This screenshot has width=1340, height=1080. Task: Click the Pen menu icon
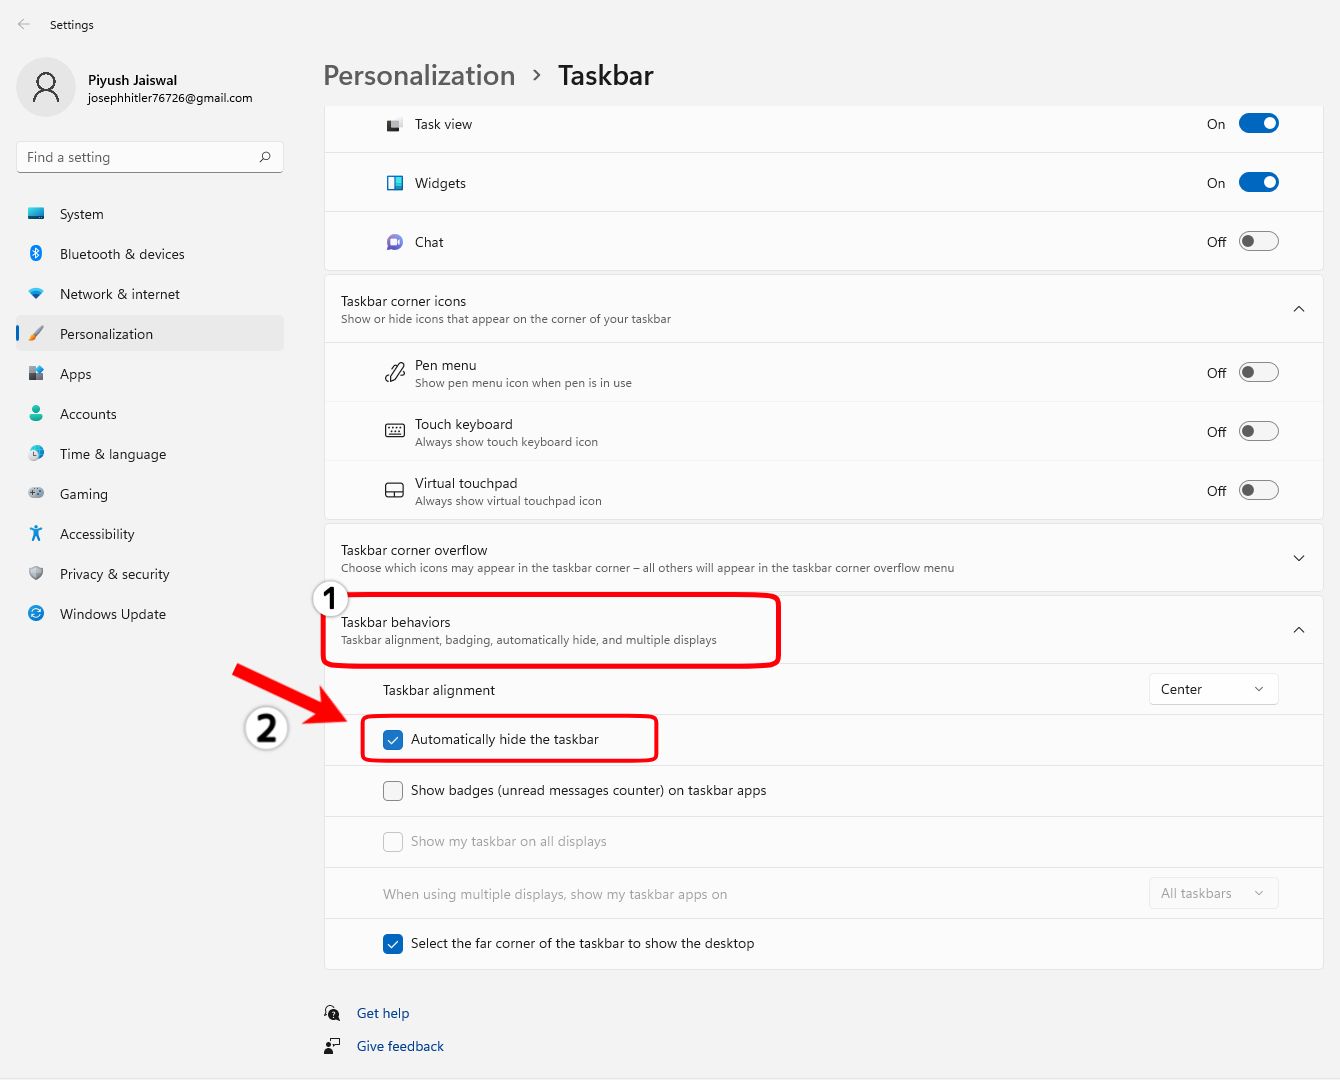point(394,371)
